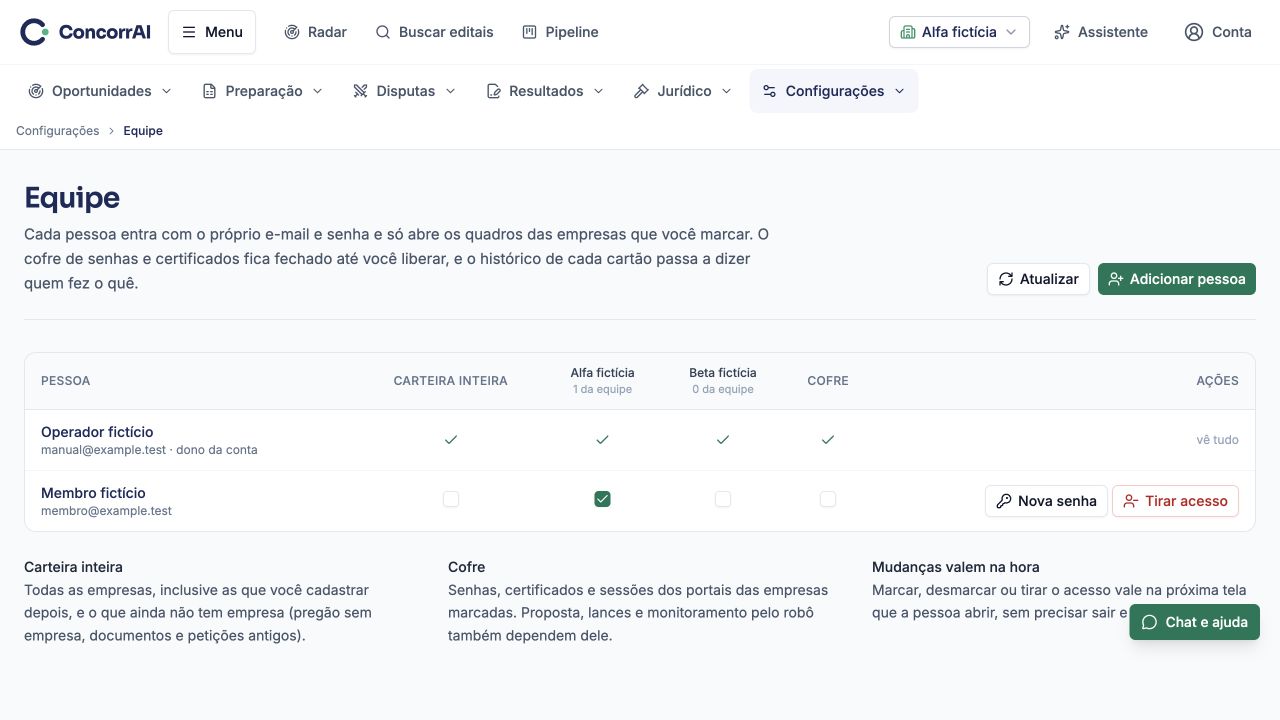Uncheck Alfa fictícia for Membro fictício
The height and width of the screenshot is (720, 1280).
[x=602, y=499]
